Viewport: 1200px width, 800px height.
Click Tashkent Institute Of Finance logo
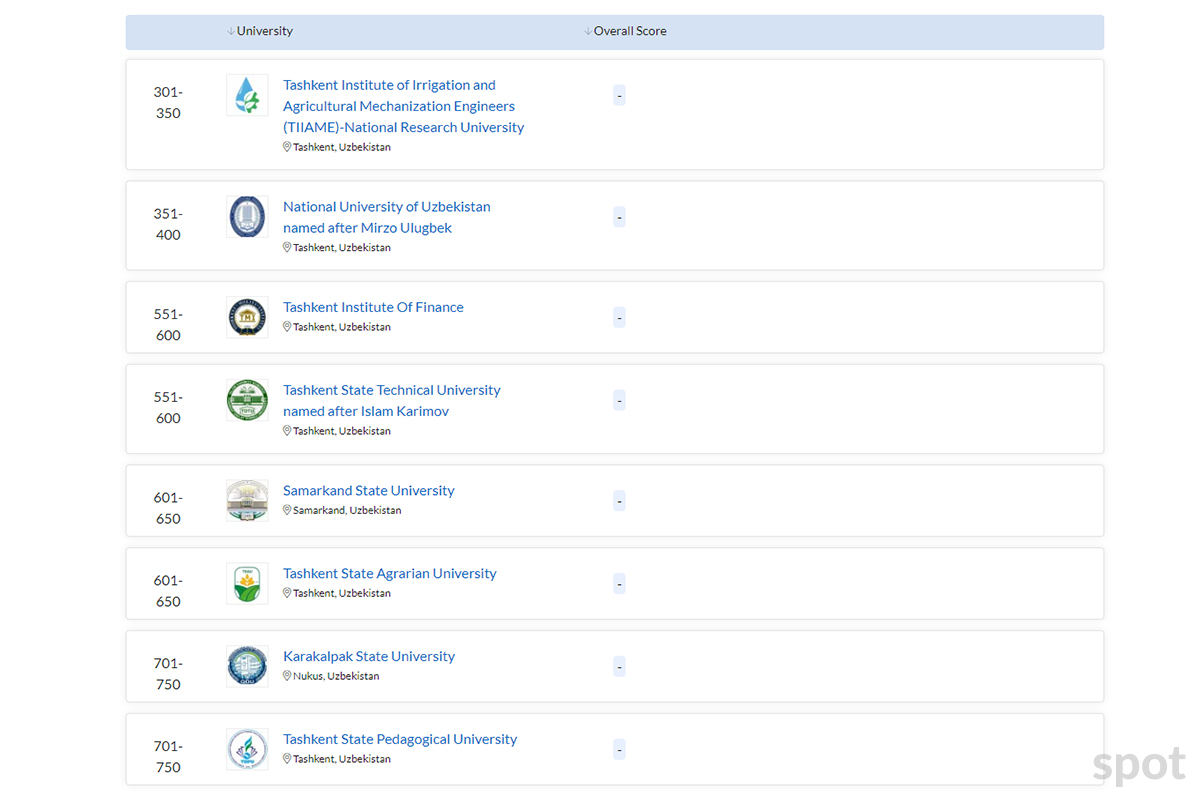(247, 317)
